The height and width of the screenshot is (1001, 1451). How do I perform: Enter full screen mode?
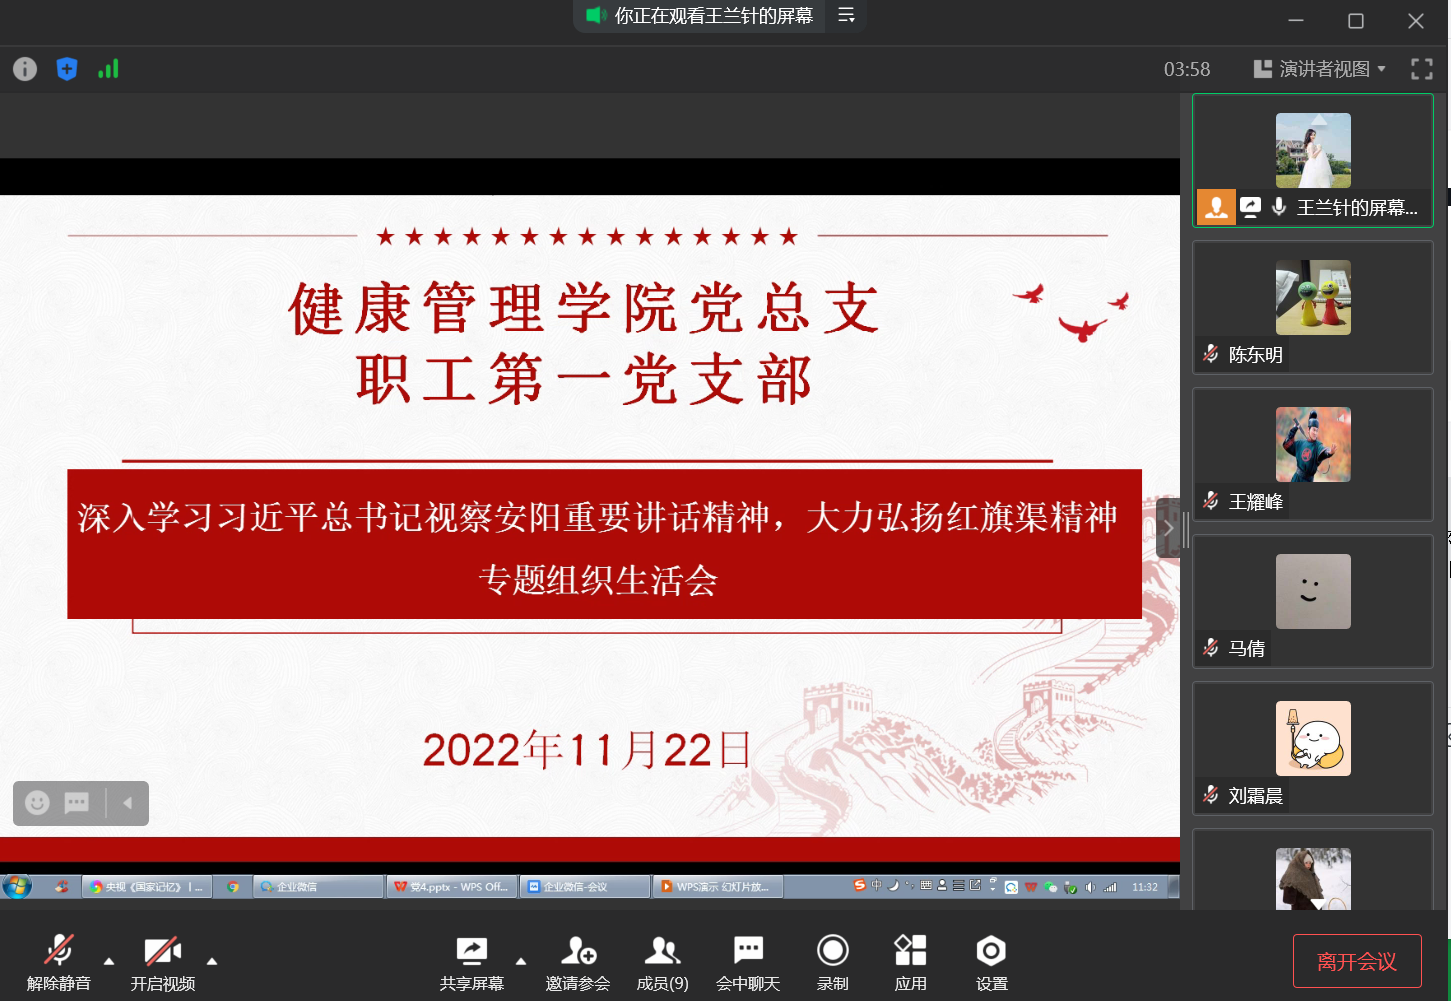[1421, 69]
